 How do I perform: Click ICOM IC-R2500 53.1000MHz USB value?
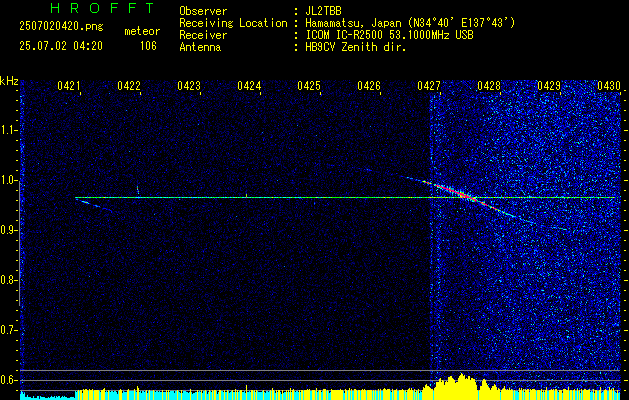[389, 35]
